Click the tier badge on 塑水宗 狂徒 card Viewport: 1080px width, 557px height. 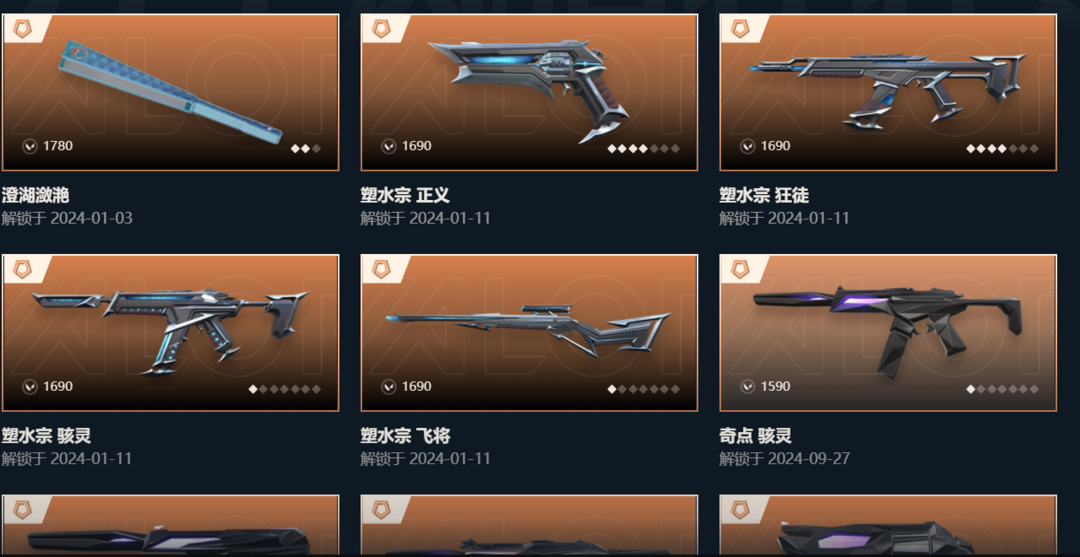pos(740,29)
